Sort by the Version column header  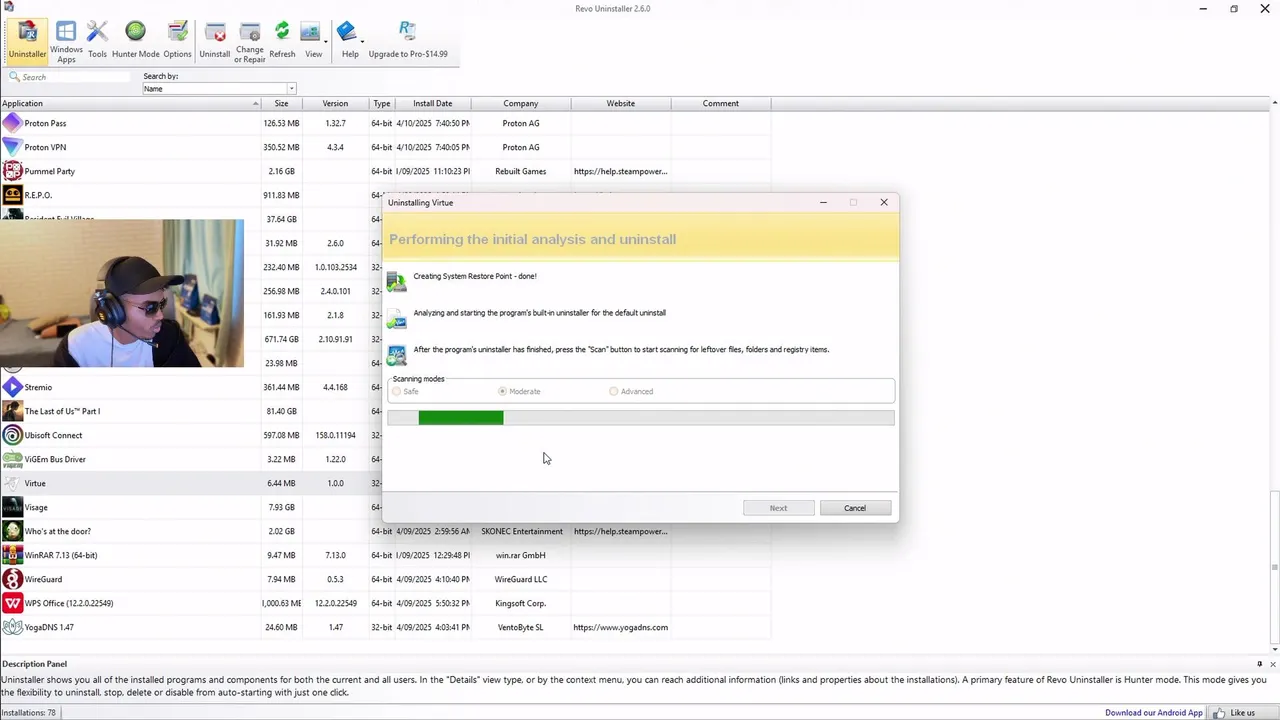point(335,103)
